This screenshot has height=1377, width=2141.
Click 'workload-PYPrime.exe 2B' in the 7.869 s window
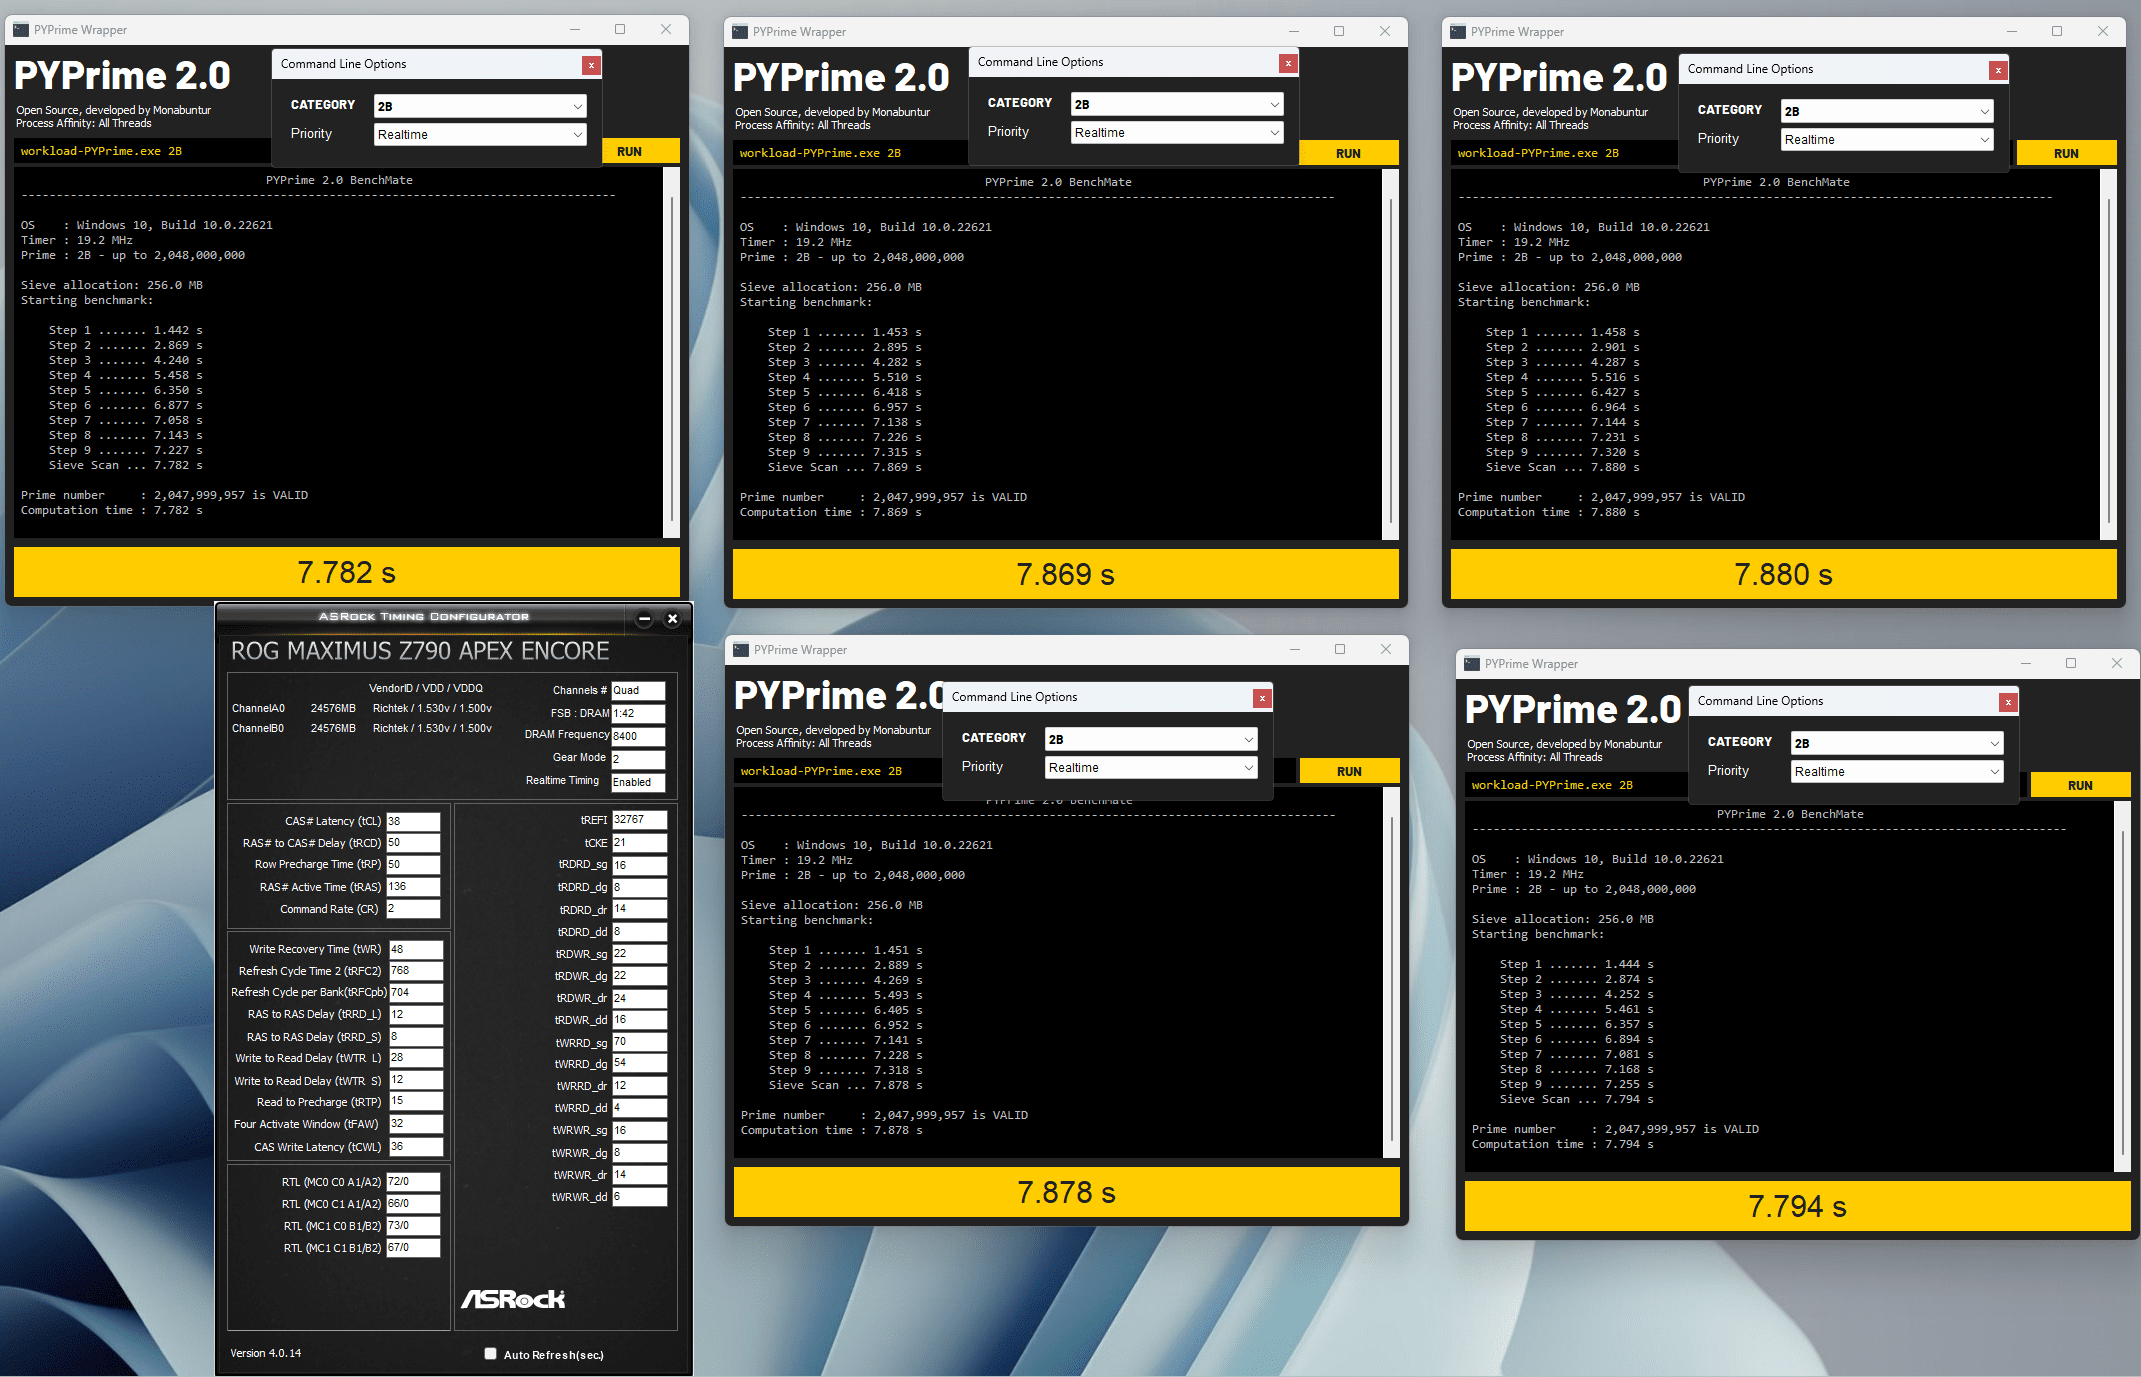pos(820,154)
